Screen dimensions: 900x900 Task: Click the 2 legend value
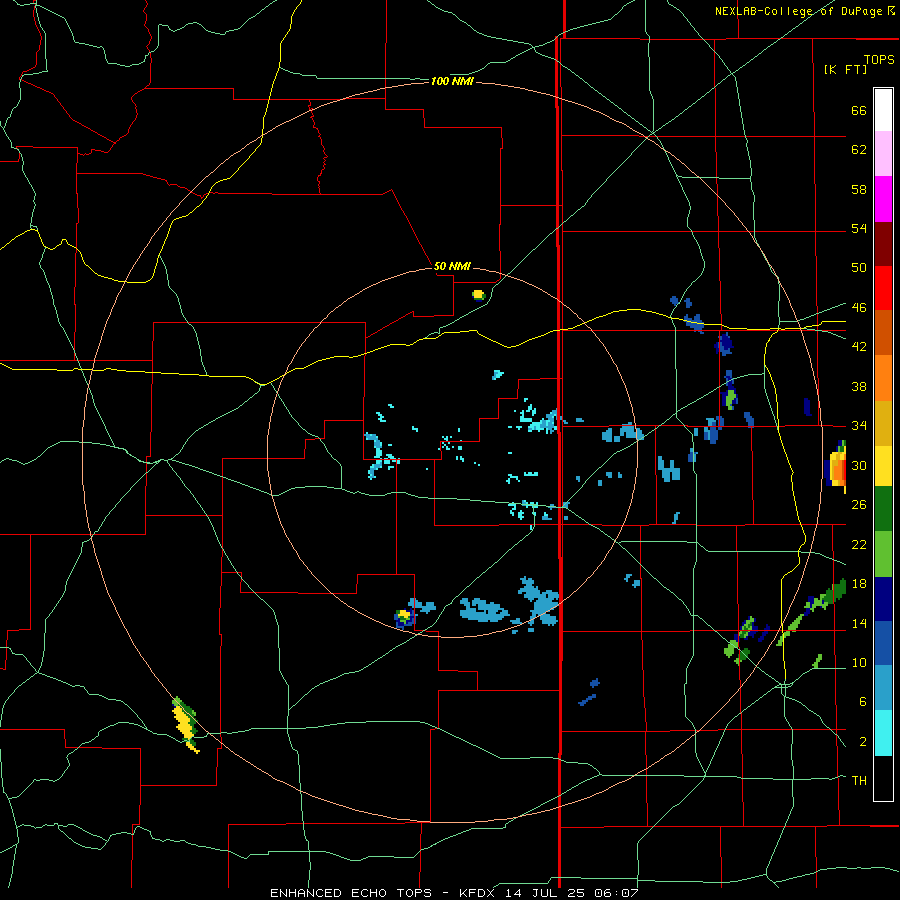point(863,742)
